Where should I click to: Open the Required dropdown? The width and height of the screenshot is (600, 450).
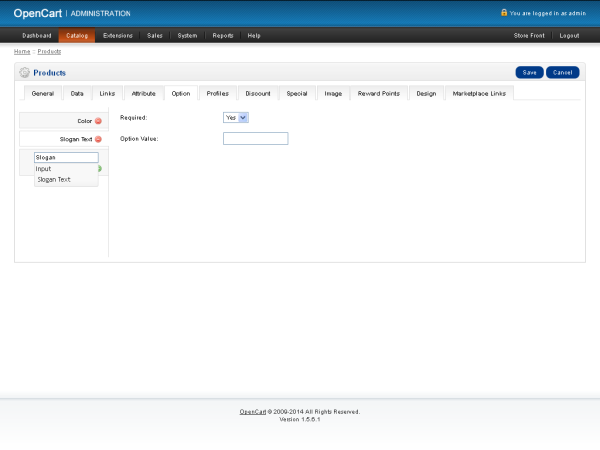coord(235,117)
